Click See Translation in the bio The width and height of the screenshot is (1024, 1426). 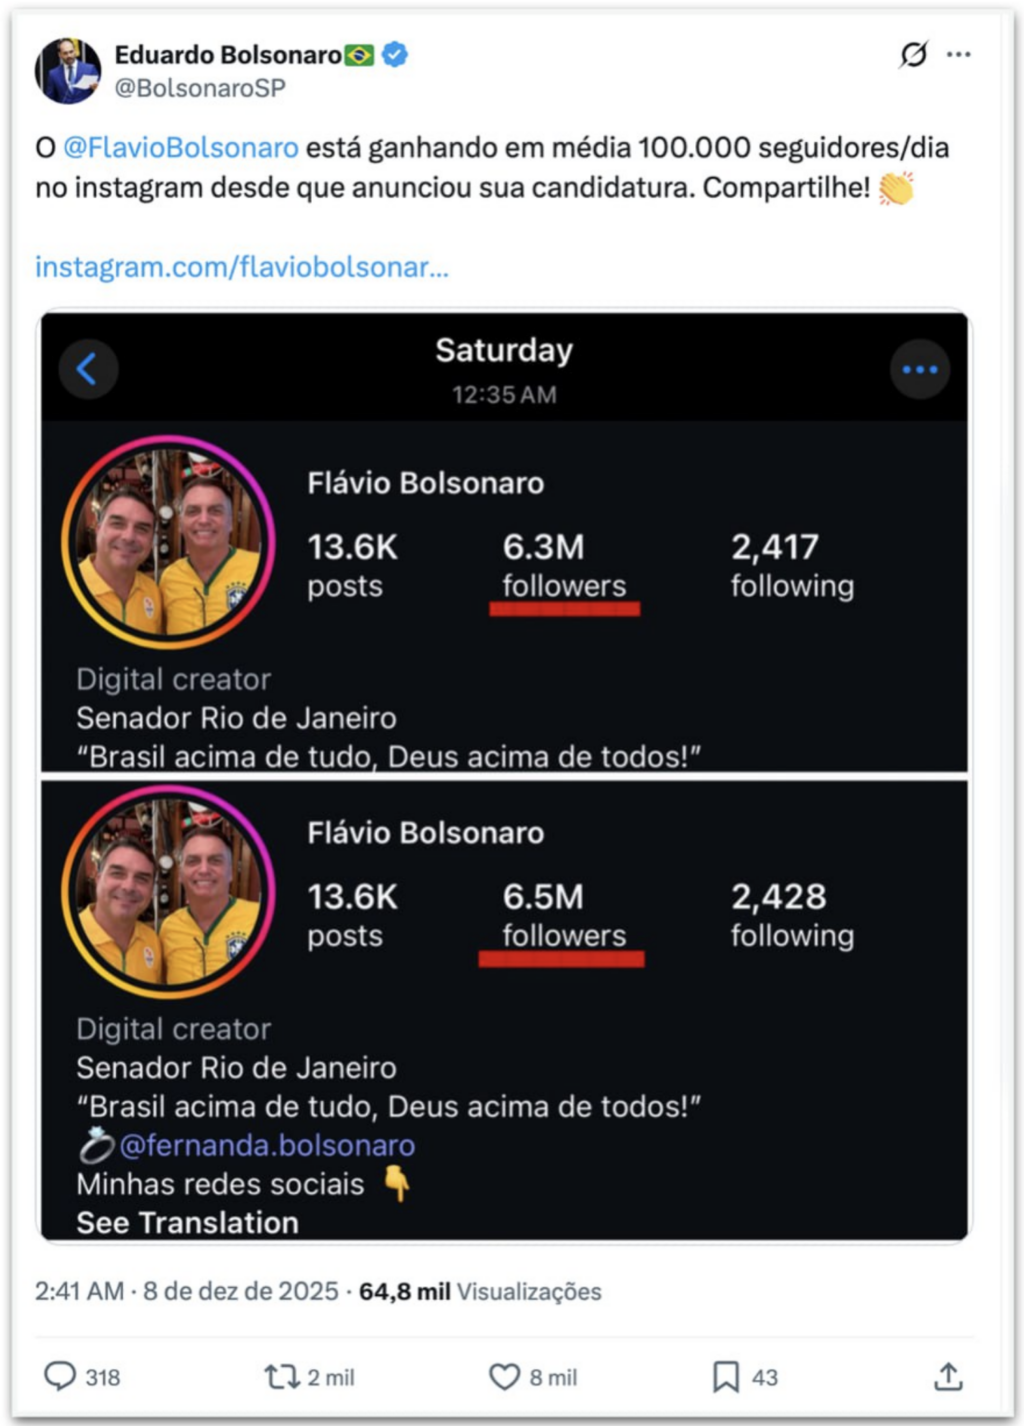click(x=187, y=1222)
